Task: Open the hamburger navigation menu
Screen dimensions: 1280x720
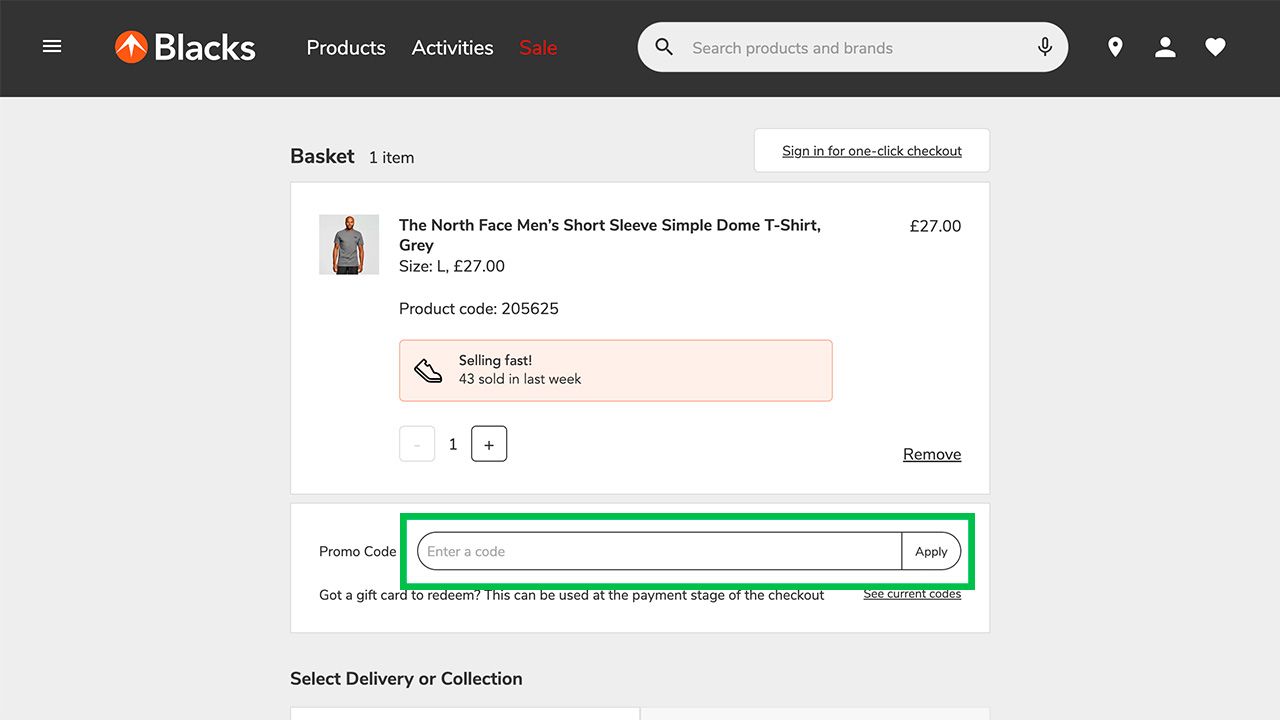Action: coord(52,47)
